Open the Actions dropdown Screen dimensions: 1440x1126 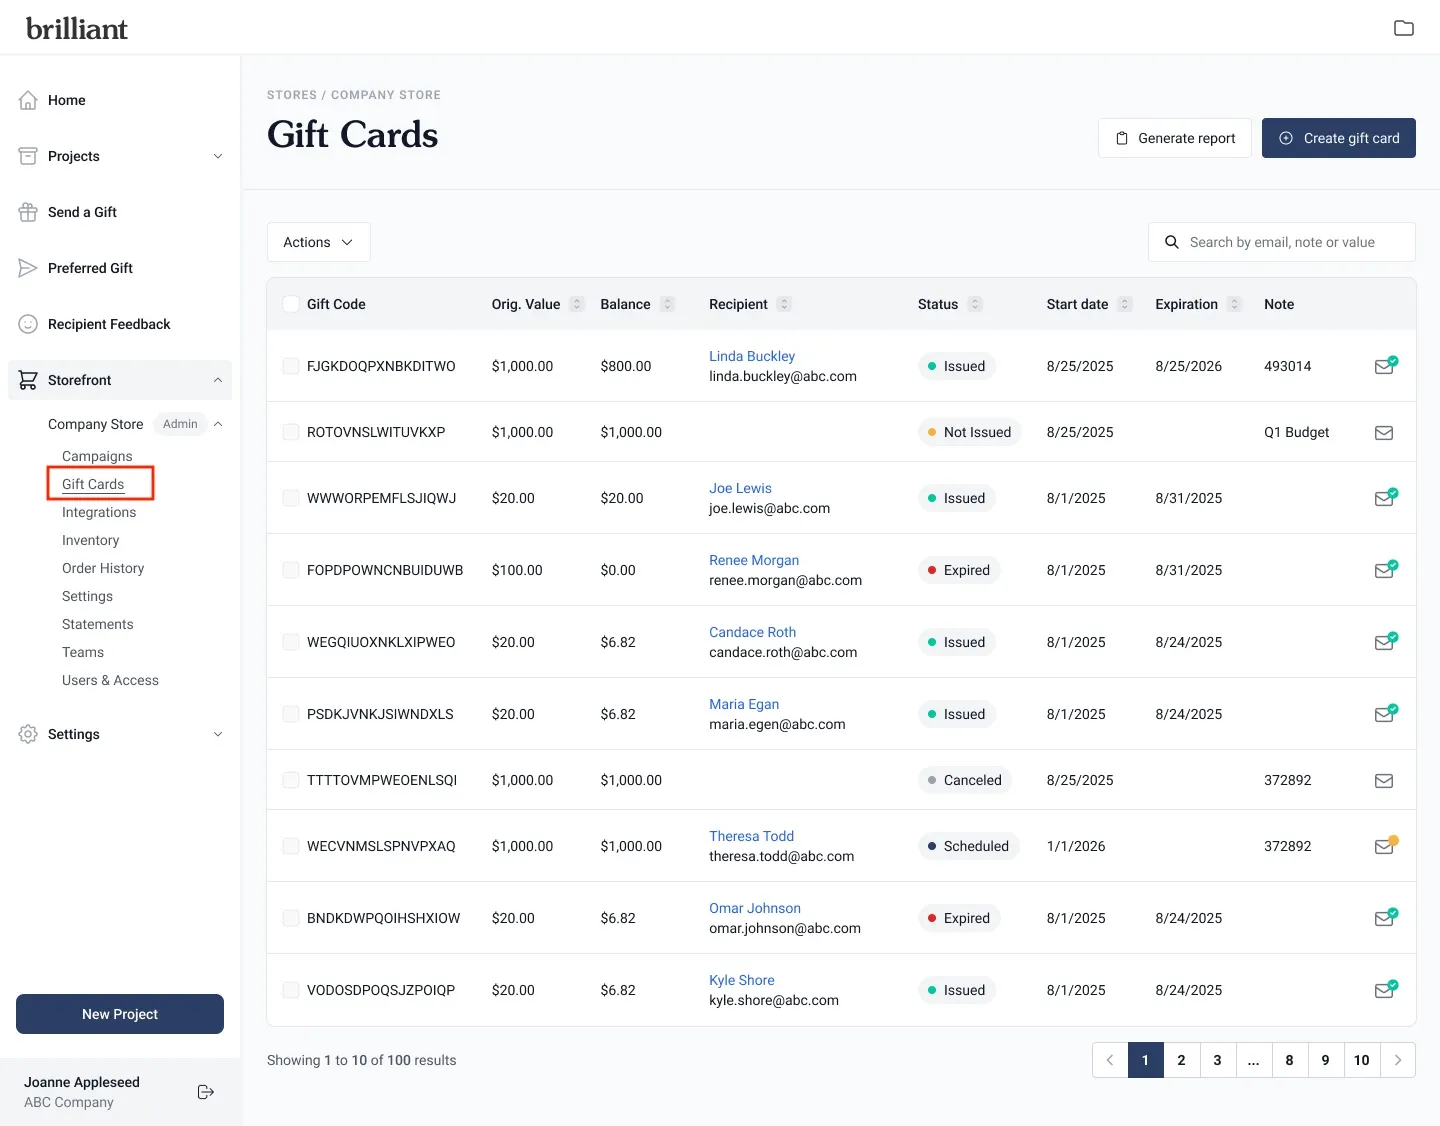(318, 242)
